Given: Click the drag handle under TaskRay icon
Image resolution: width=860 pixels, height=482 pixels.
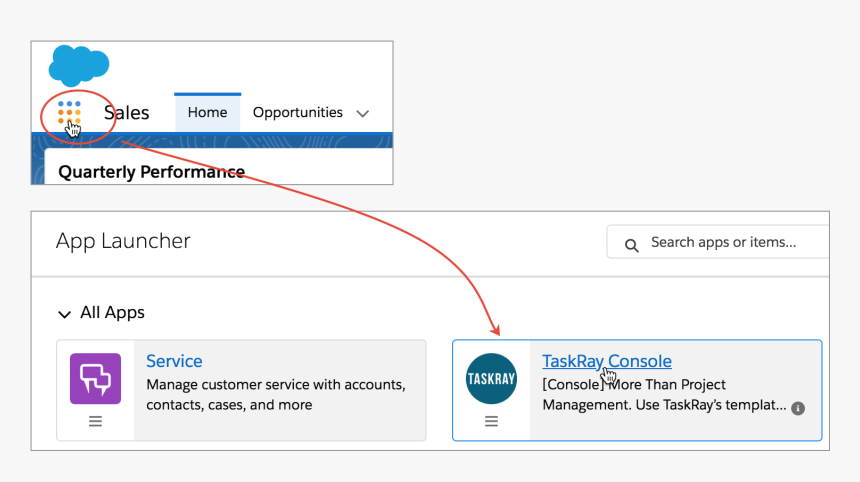Looking at the screenshot, I should tap(491, 421).
